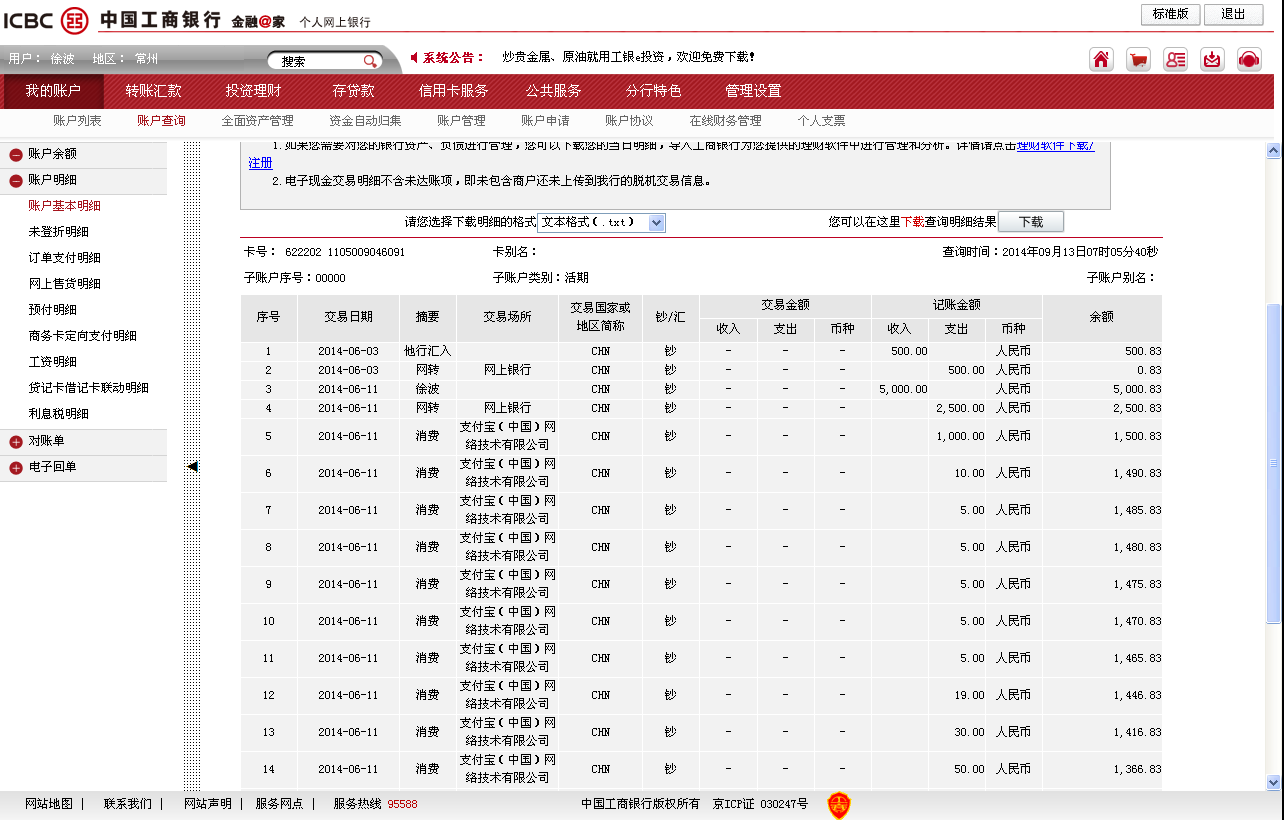
Task: Expand the 电子回单 sidebar section
Action: (16, 468)
